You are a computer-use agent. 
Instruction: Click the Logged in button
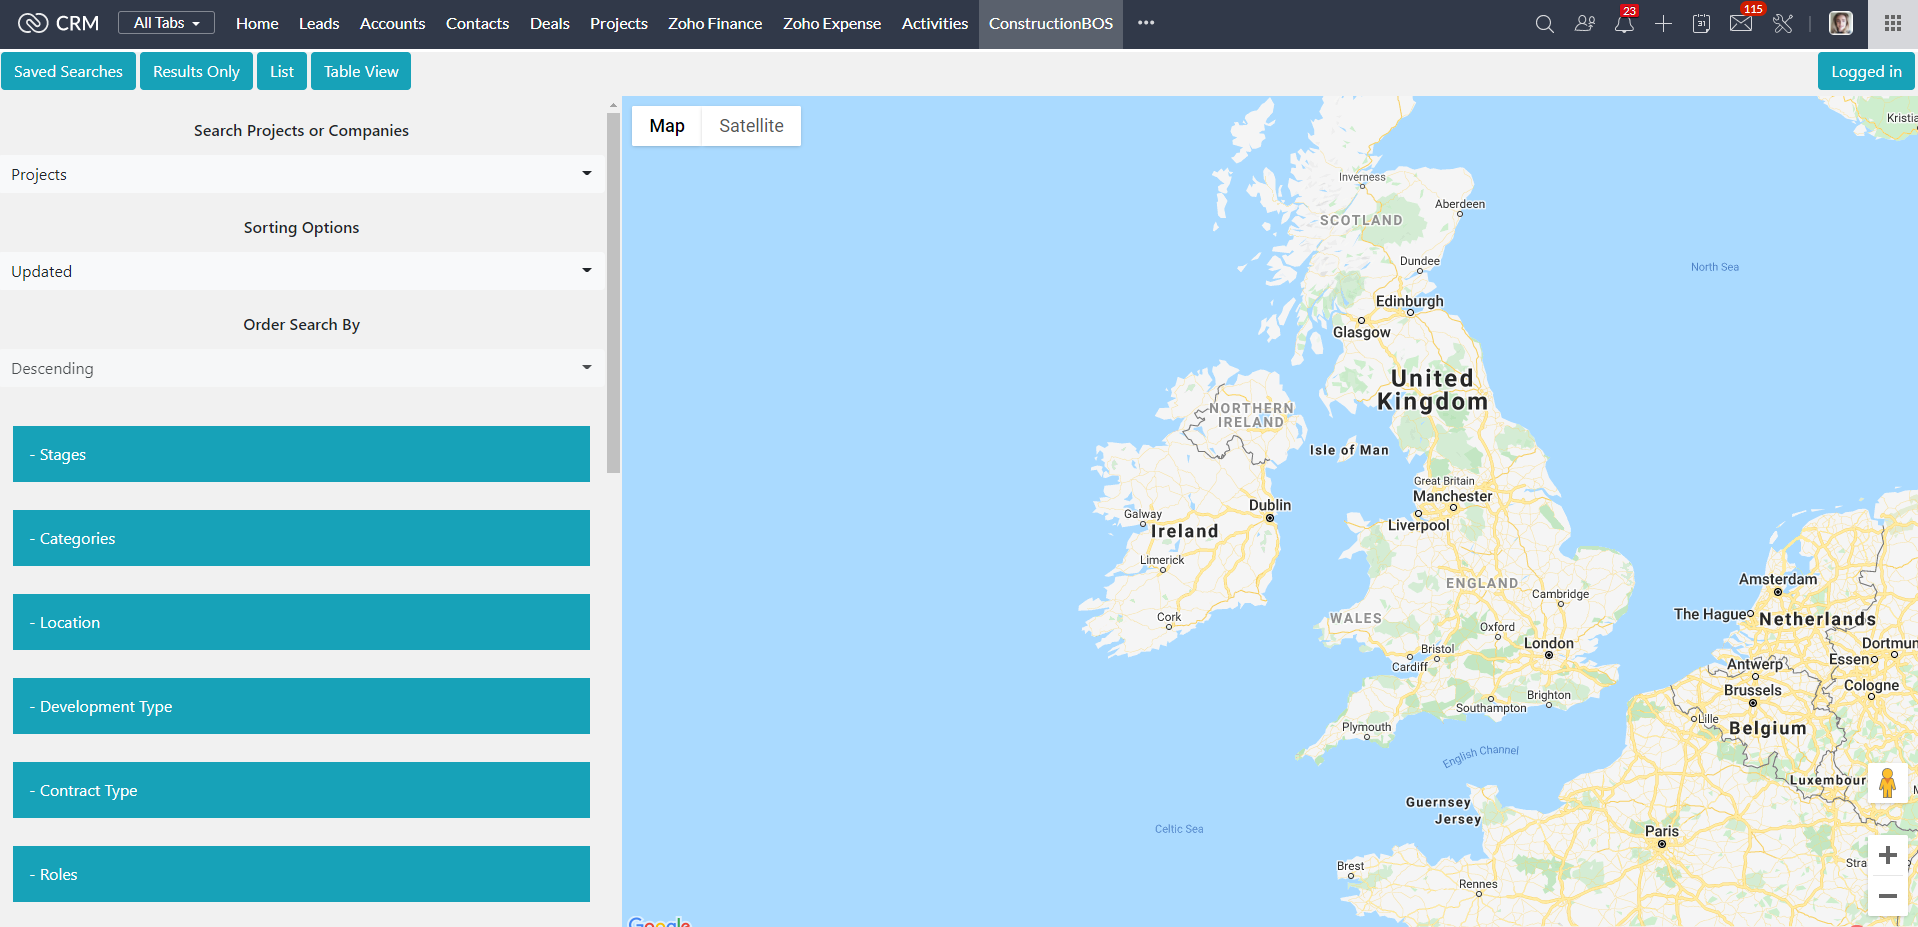[1866, 71]
